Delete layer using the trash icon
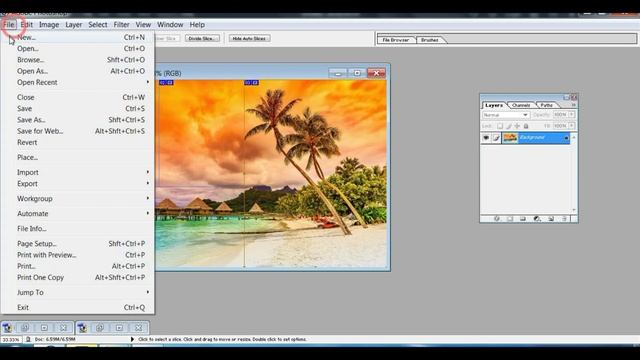The height and width of the screenshot is (360, 640). (x=564, y=219)
